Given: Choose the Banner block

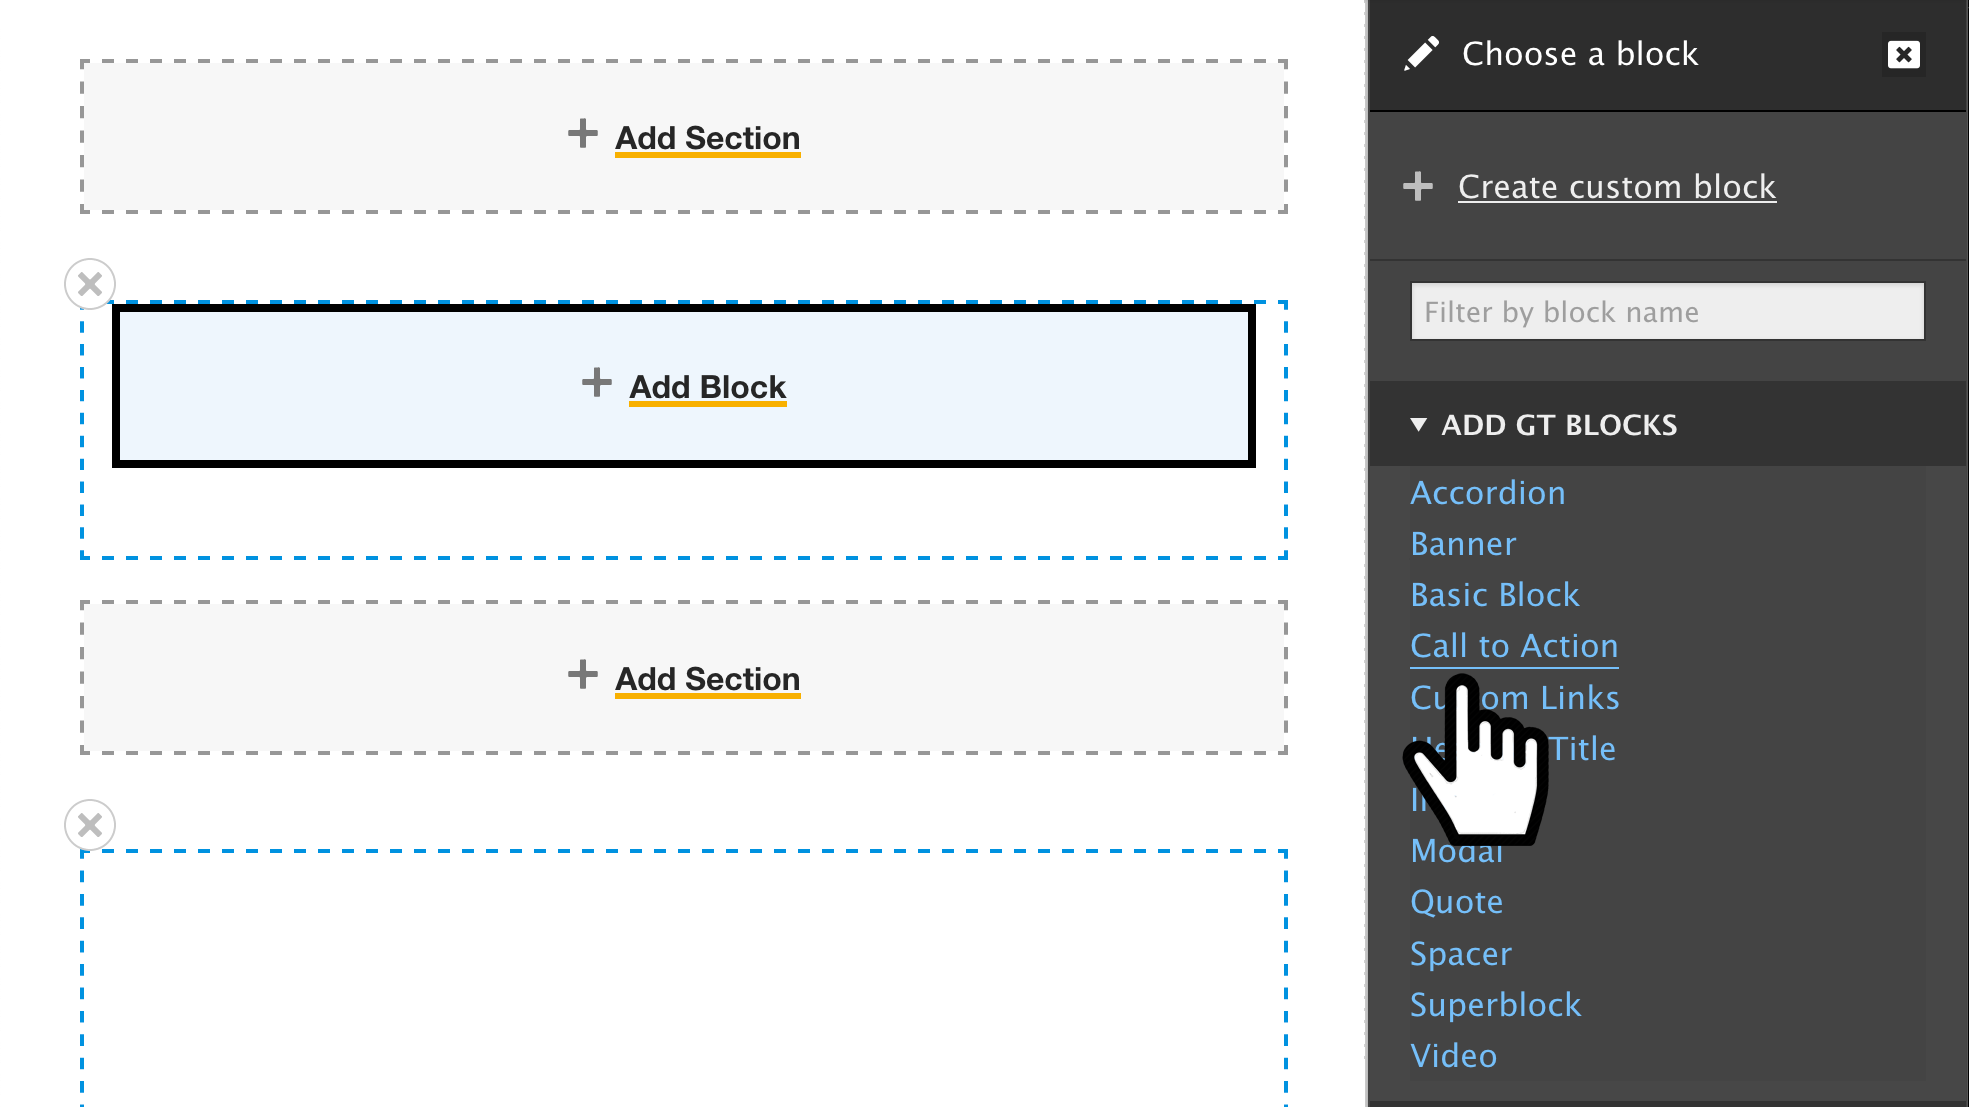Looking at the screenshot, I should click(x=1463, y=544).
